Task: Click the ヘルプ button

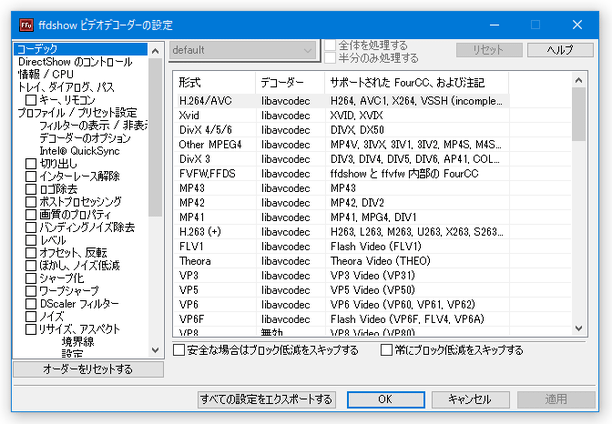Action: (560, 50)
